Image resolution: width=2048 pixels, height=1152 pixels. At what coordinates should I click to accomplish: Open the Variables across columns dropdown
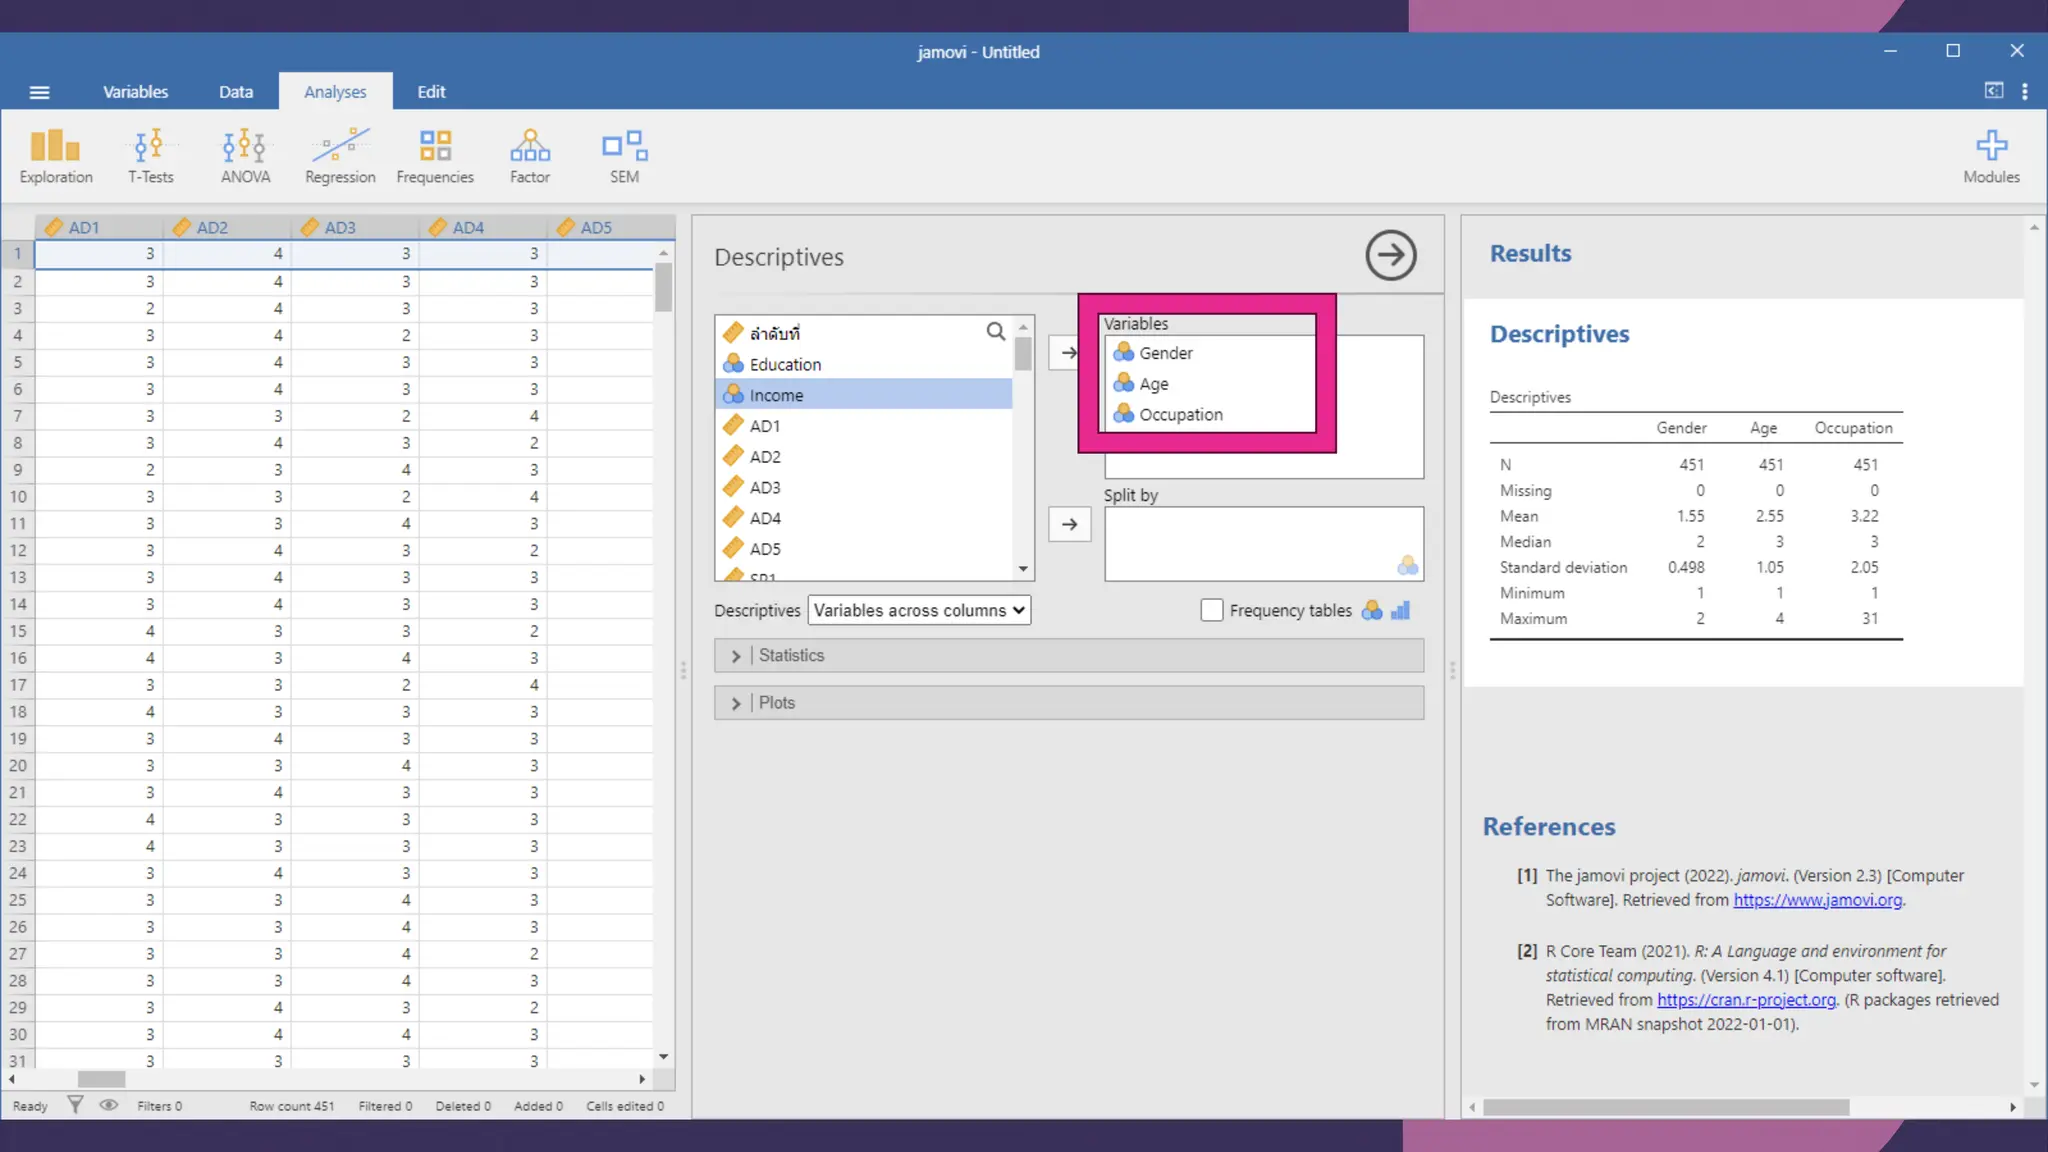[918, 610]
